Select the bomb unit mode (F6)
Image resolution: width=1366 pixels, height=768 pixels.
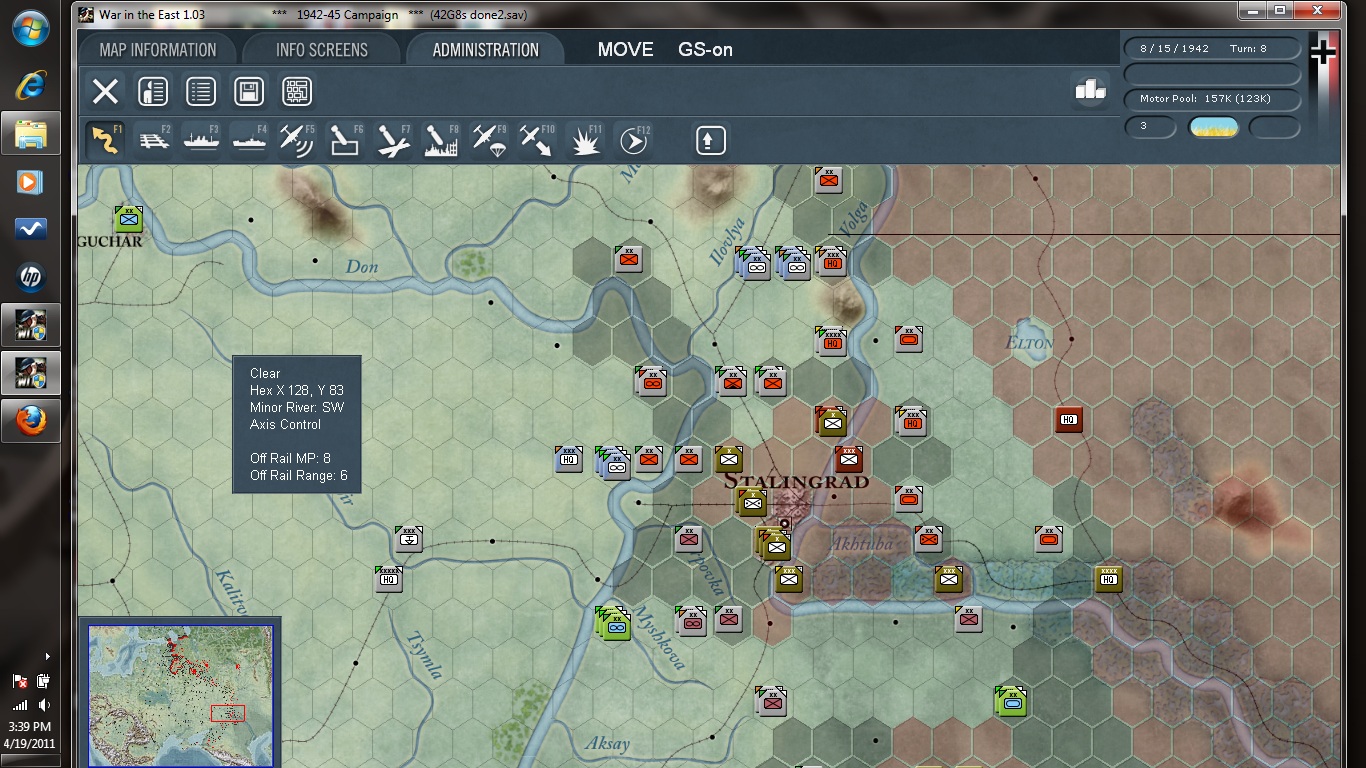point(345,140)
